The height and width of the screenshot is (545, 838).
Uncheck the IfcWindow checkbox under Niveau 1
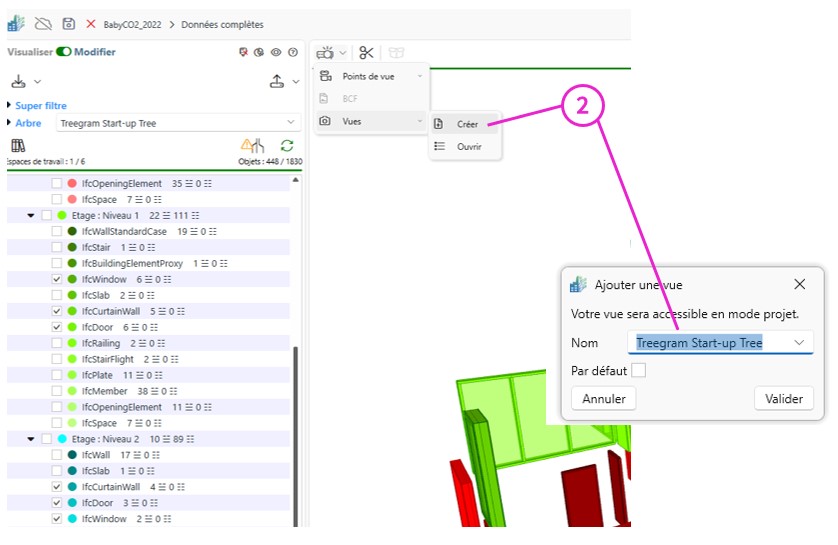[57, 279]
